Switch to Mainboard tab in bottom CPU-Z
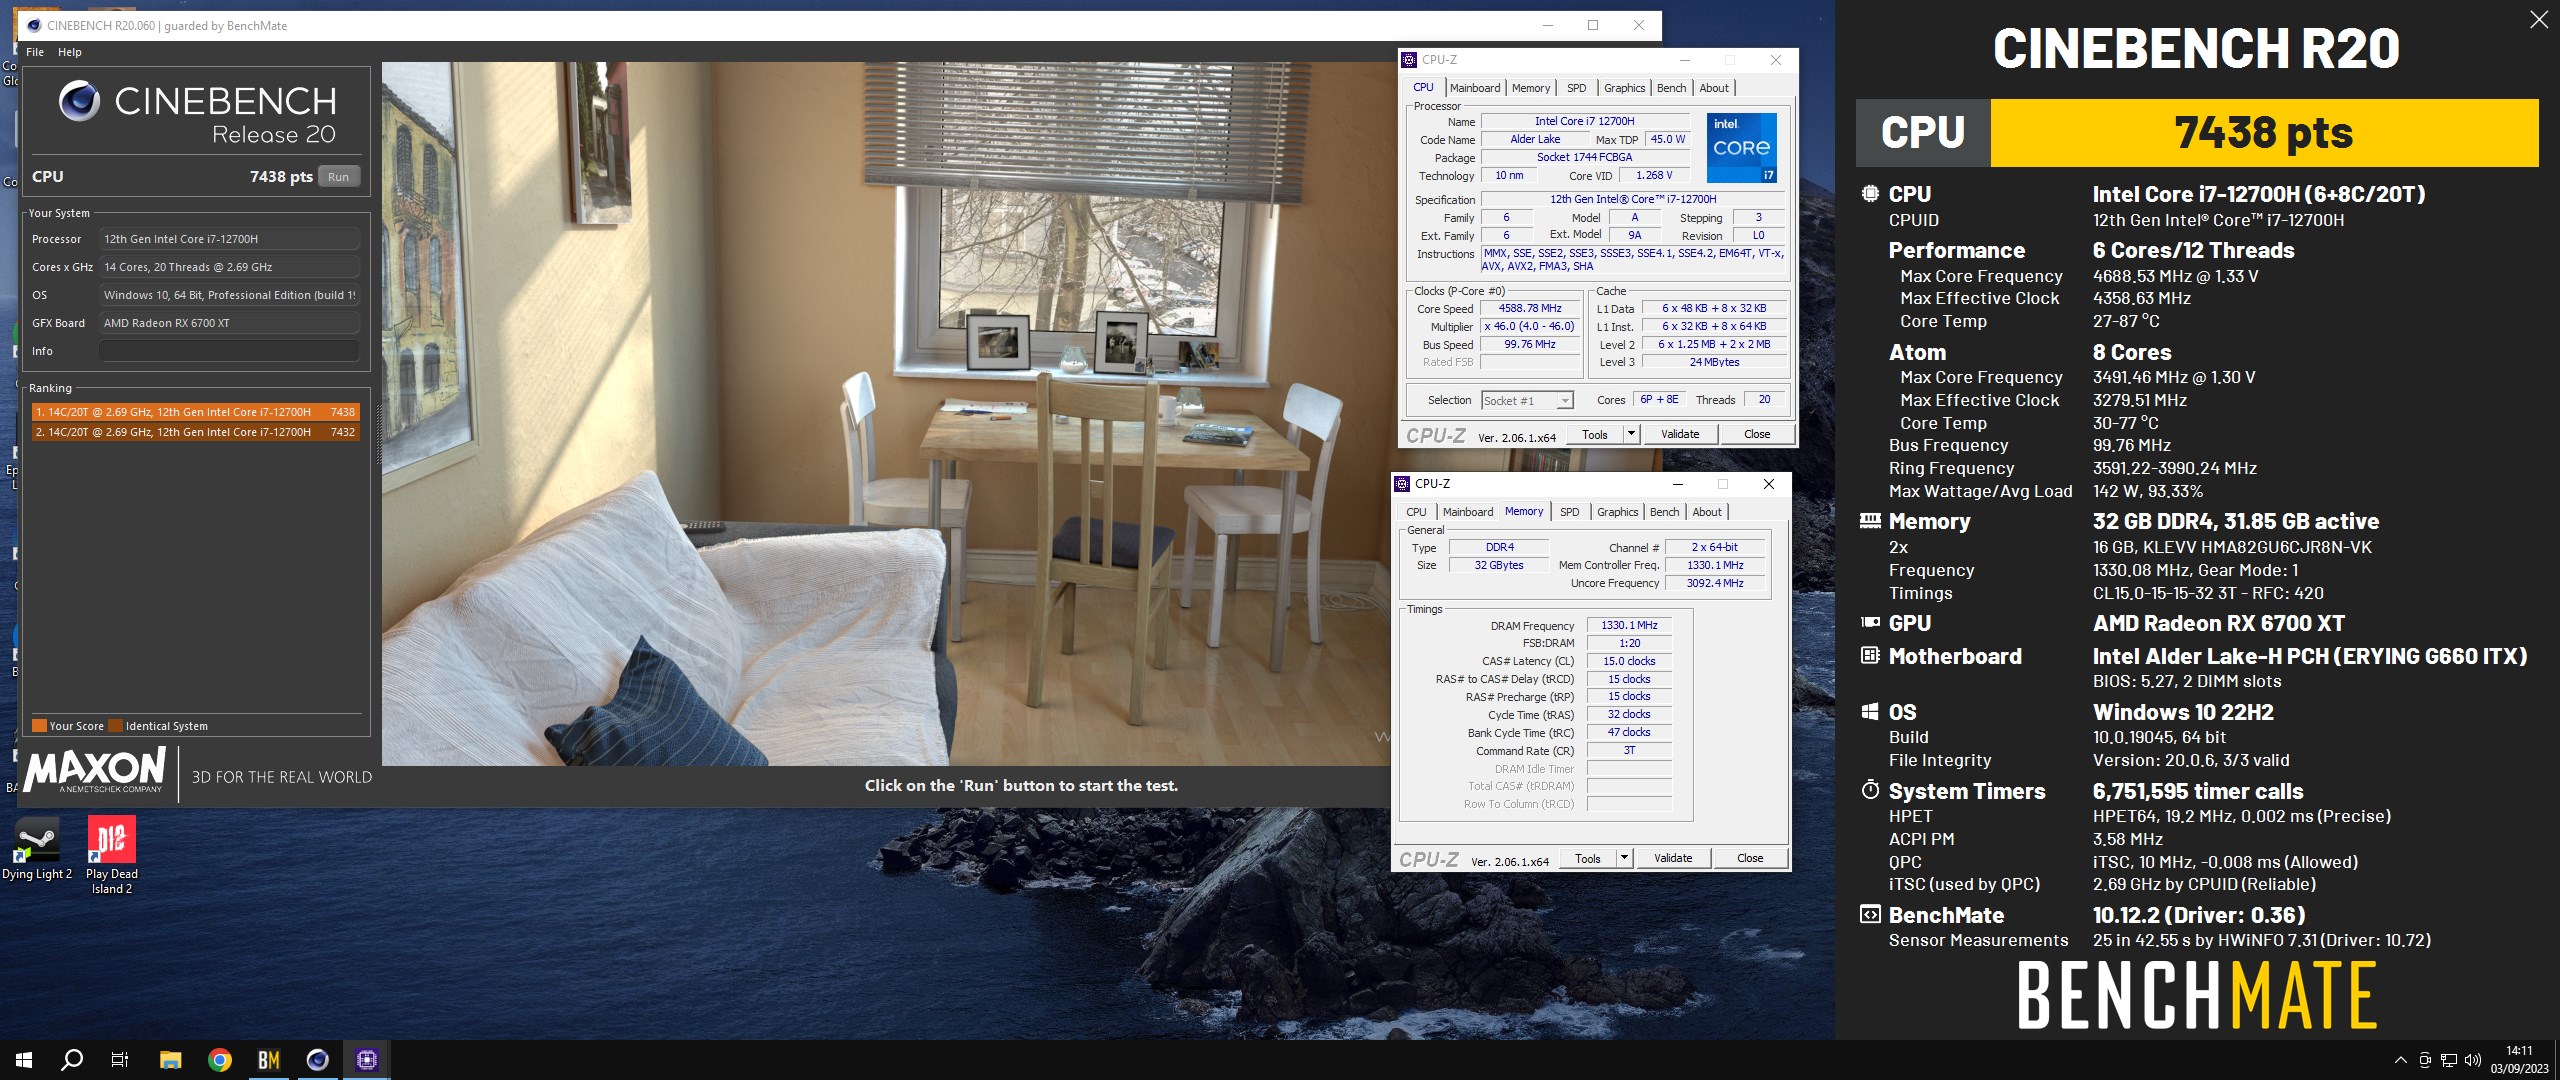Image resolution: width=2560 pixels, height=1080 pixels. (x=1468, y=512)
